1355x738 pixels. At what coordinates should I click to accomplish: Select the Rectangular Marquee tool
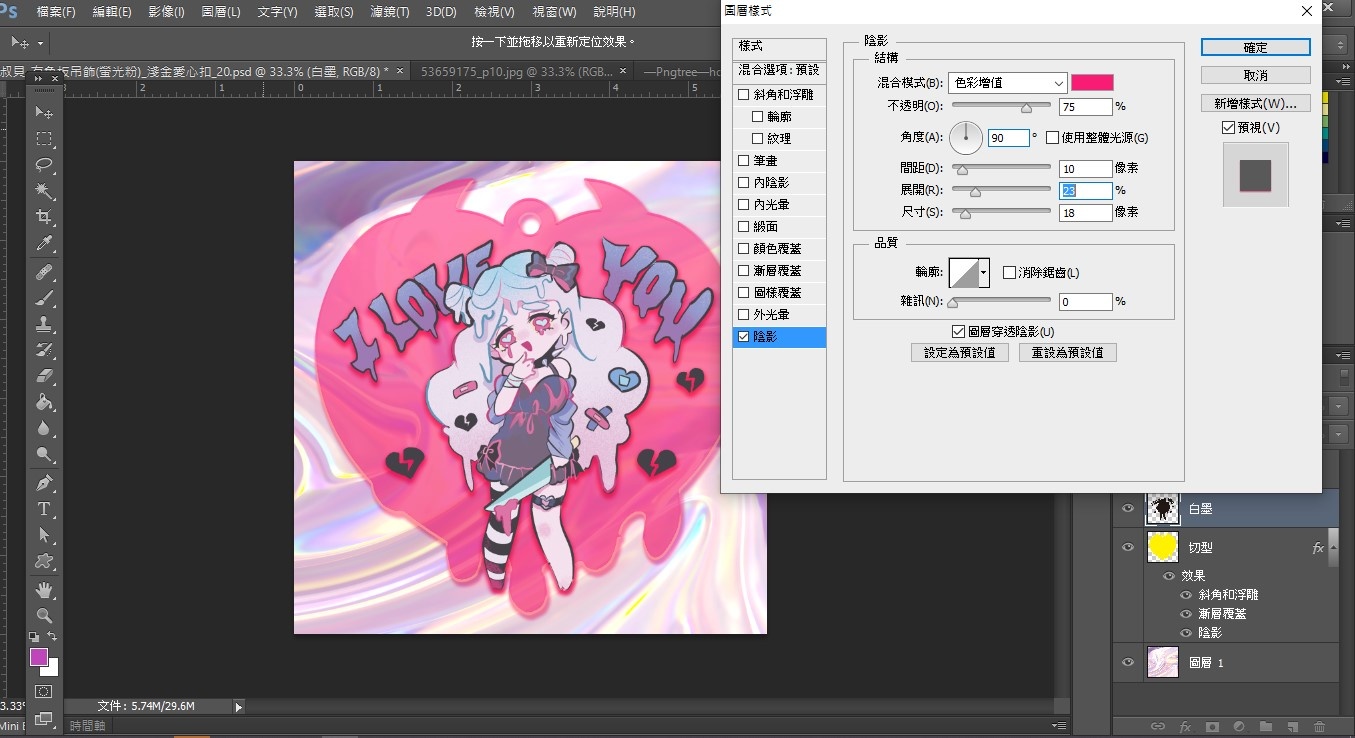[44, 139]
